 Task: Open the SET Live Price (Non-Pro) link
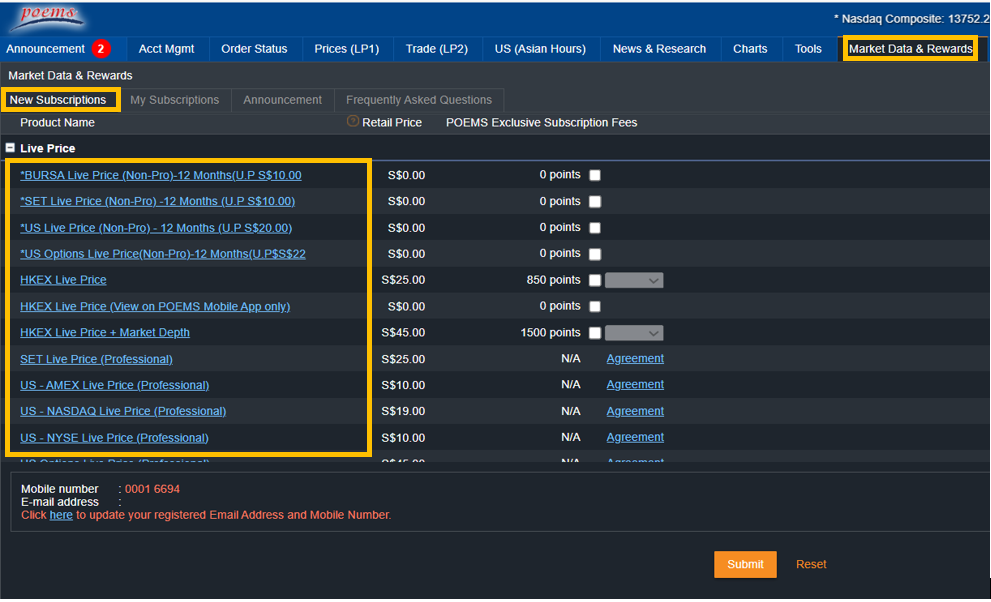tap(157, 202)
